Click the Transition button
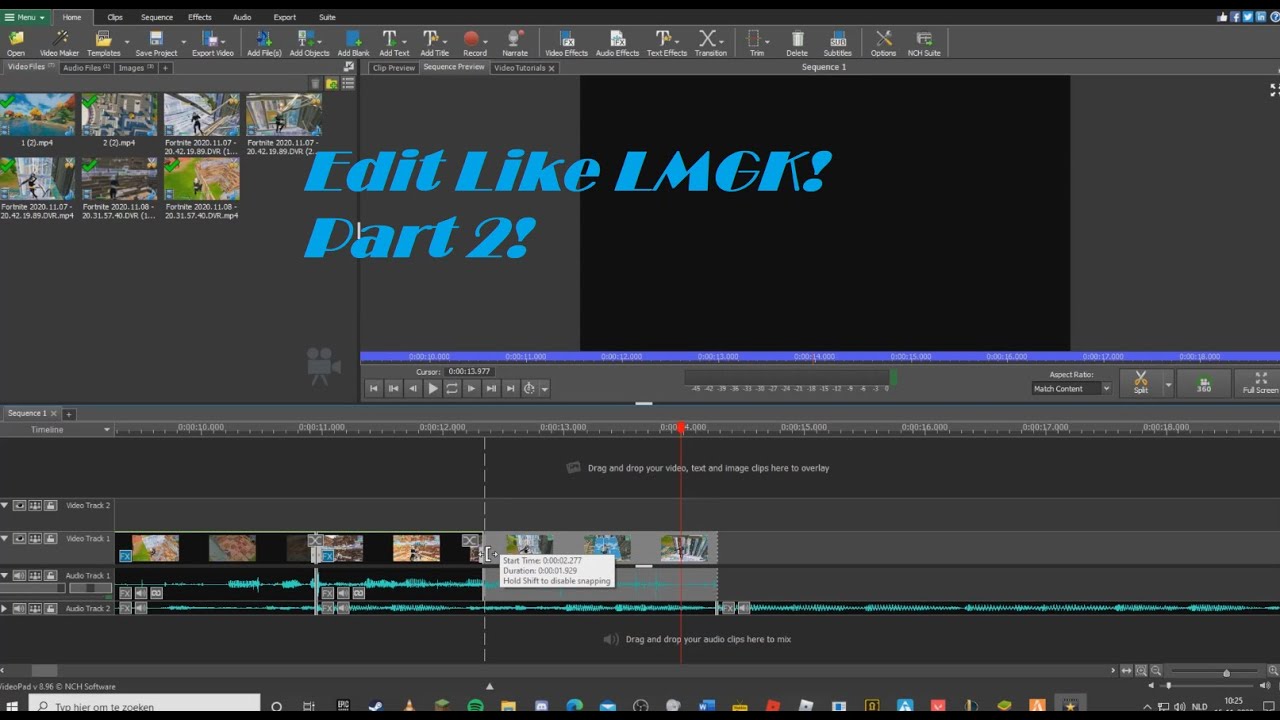1280x720 pixels. point(710,43)
